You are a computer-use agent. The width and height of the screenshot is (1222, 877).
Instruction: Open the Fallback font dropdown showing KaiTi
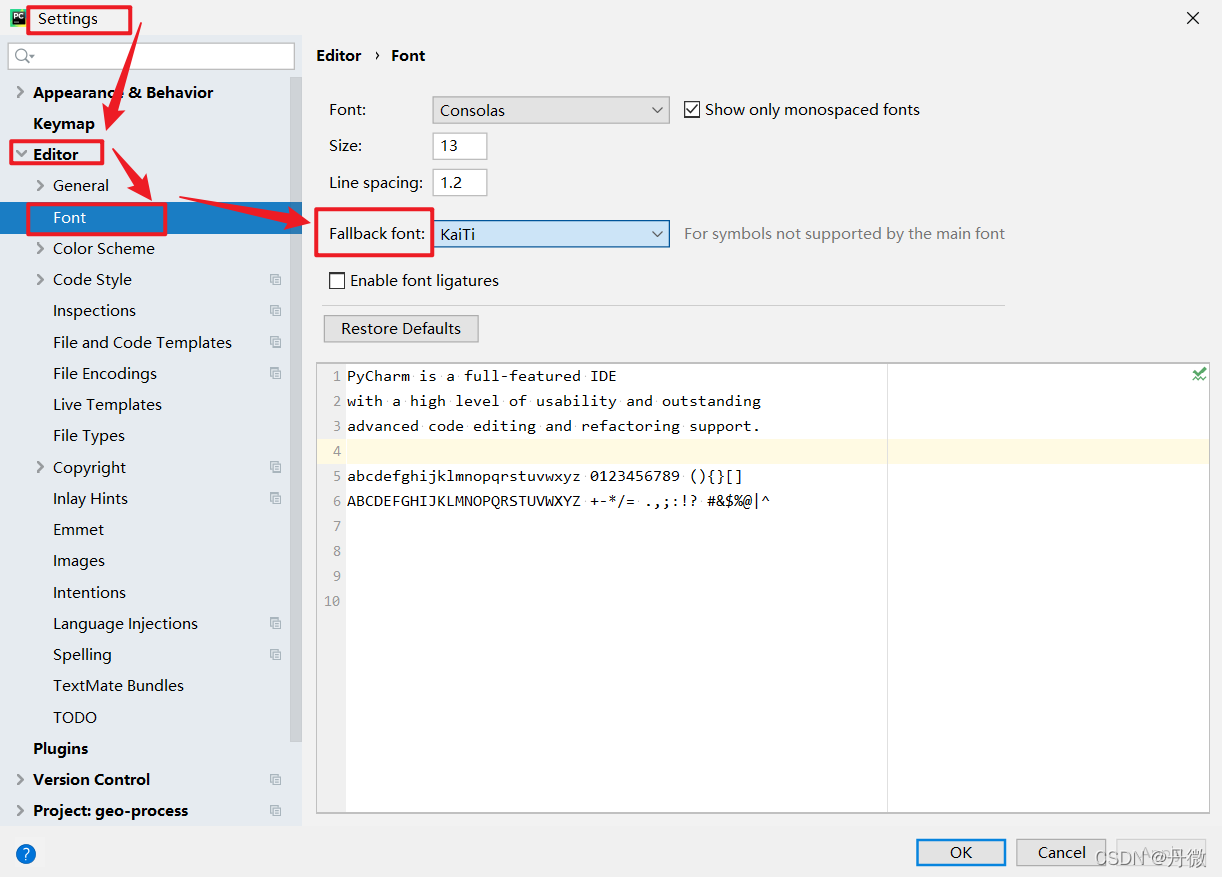(x=551, y=234)
